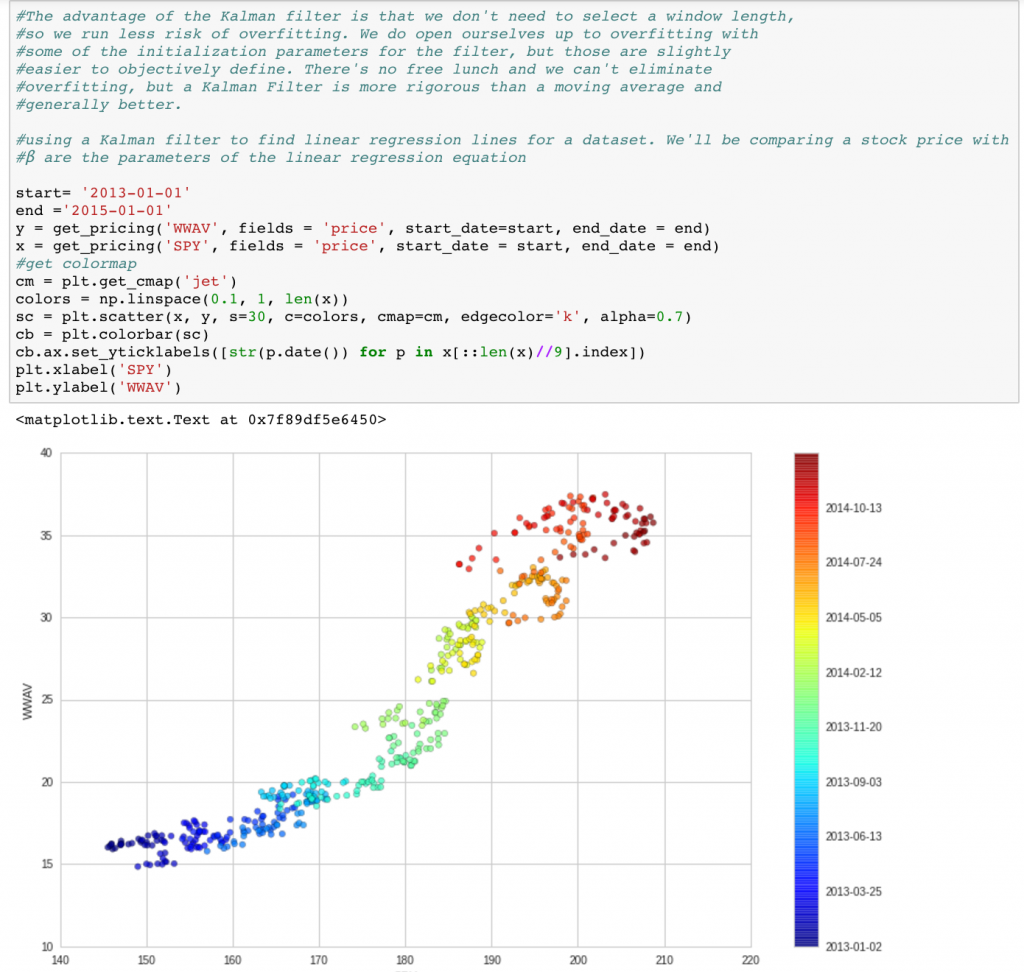The height and width of the screenshot is (972, 1024).
Task: Click the x-axis tick label 160
Action: point(232,960)
